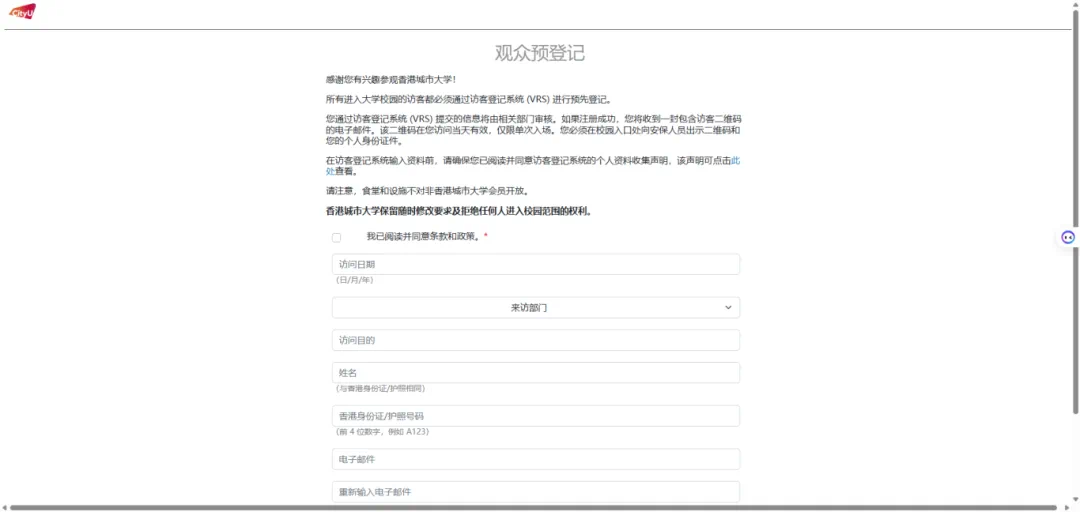Click the vertical scrollbar up arrow
This screenshot has height=512, width=1080.
tap(1075, 5)
